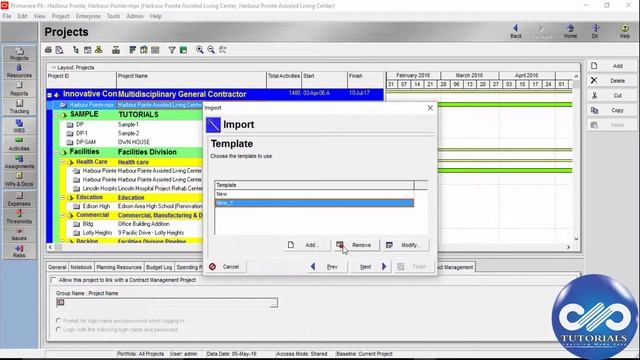The height and width of the screenshot is (360, 640).
Task: Switch to the Notebook tab
Action: [x=81, y=267]
